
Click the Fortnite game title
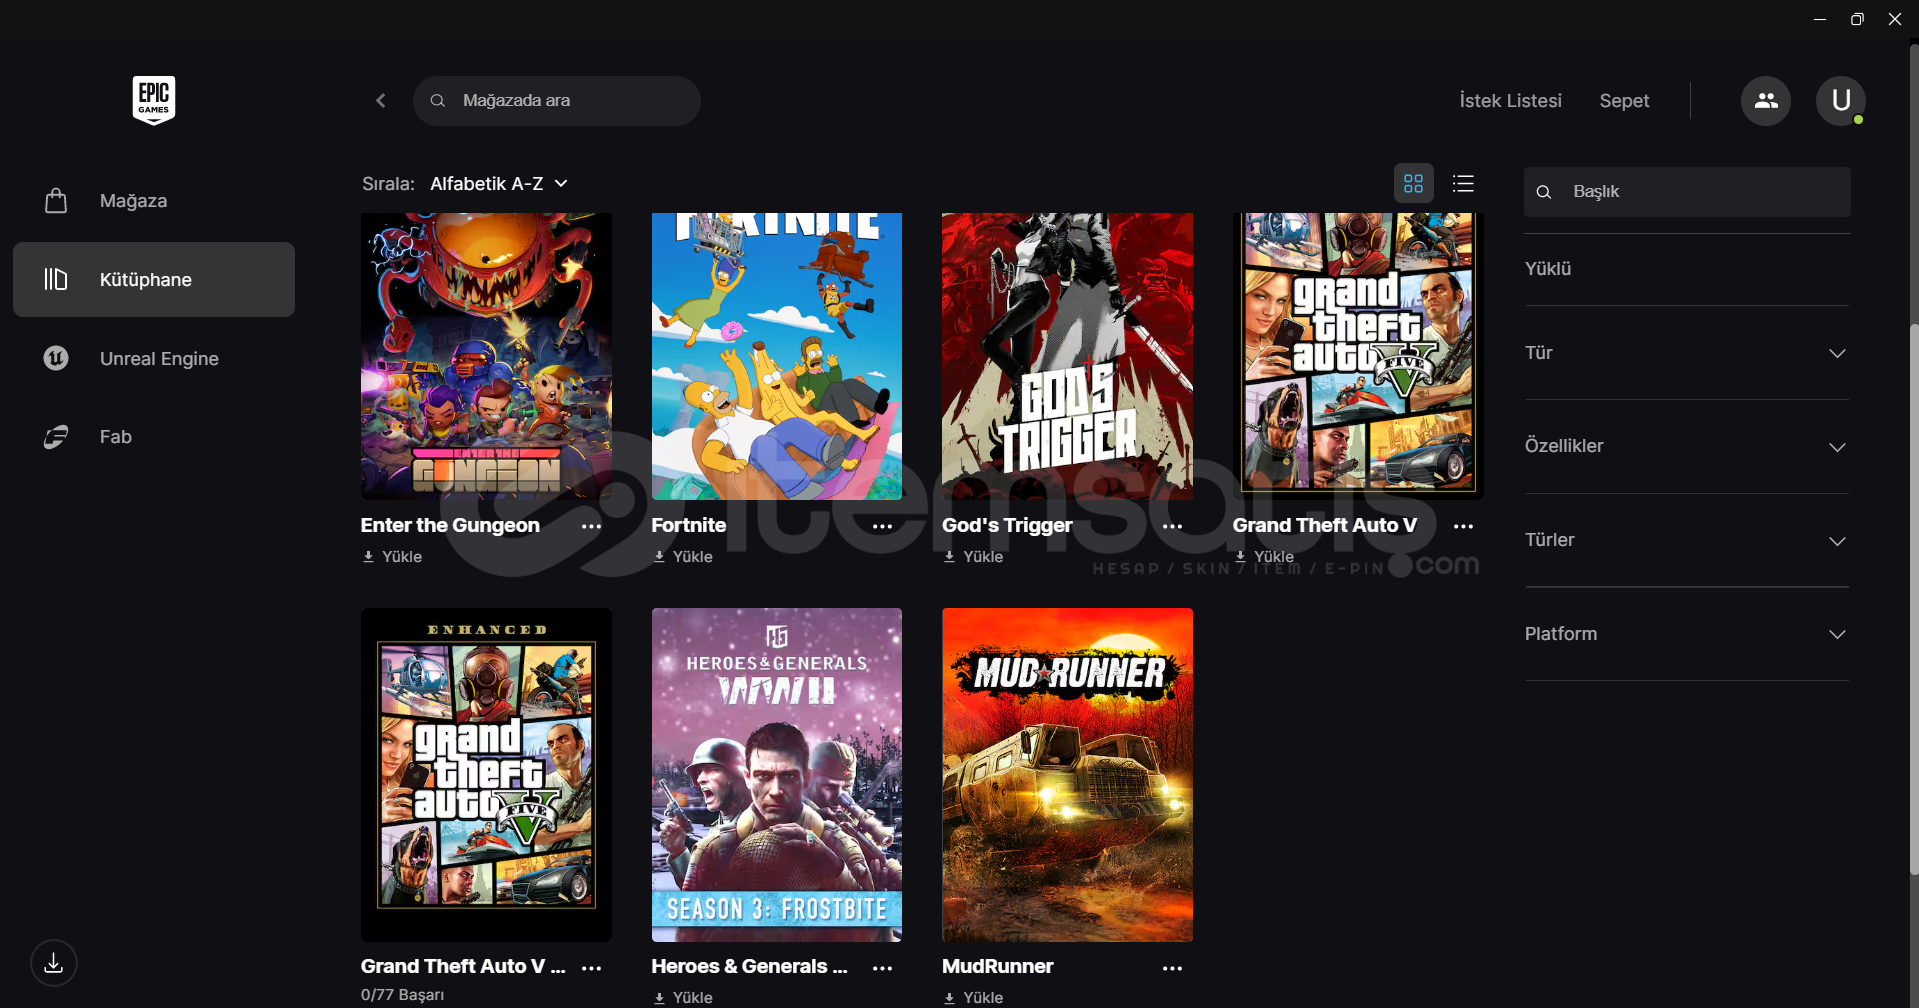tap(689, 526)
